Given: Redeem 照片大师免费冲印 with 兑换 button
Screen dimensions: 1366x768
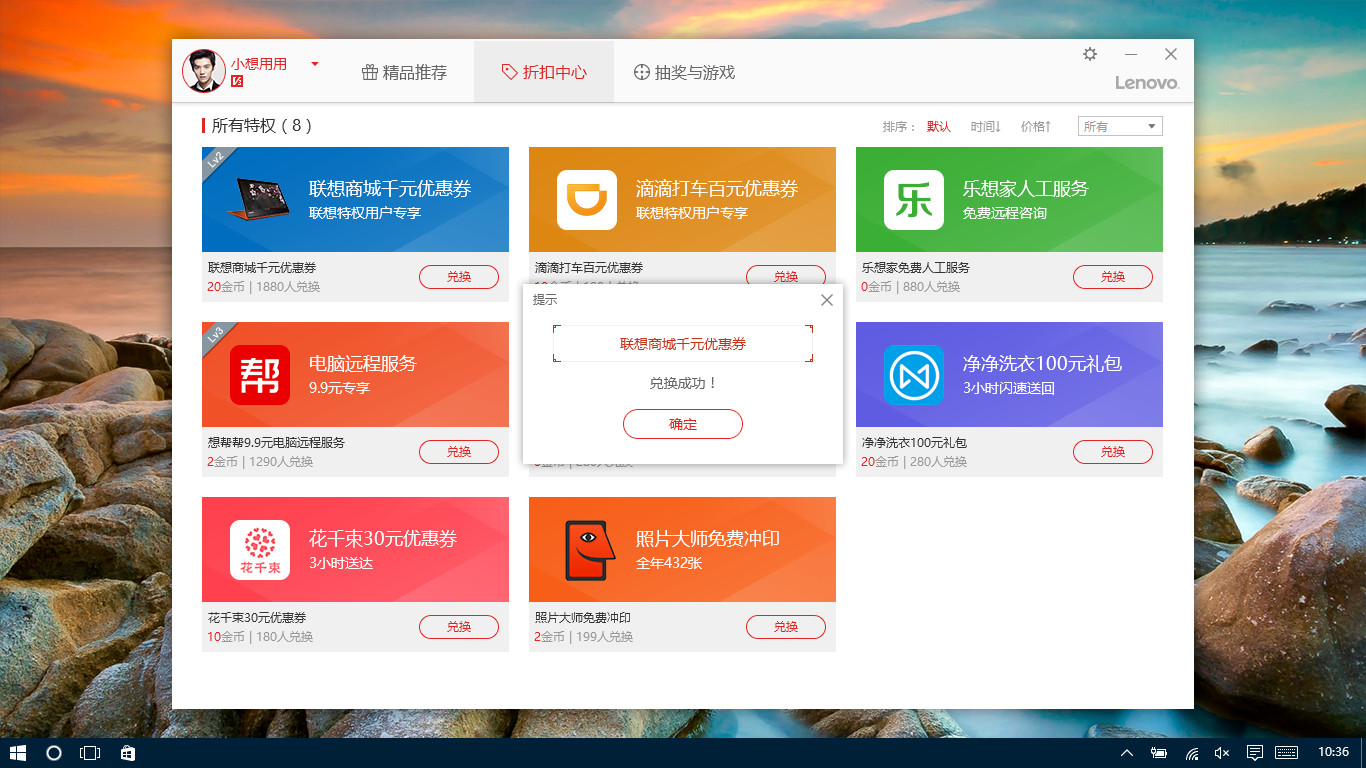Looking at the screenshot, I should point(786,627).
